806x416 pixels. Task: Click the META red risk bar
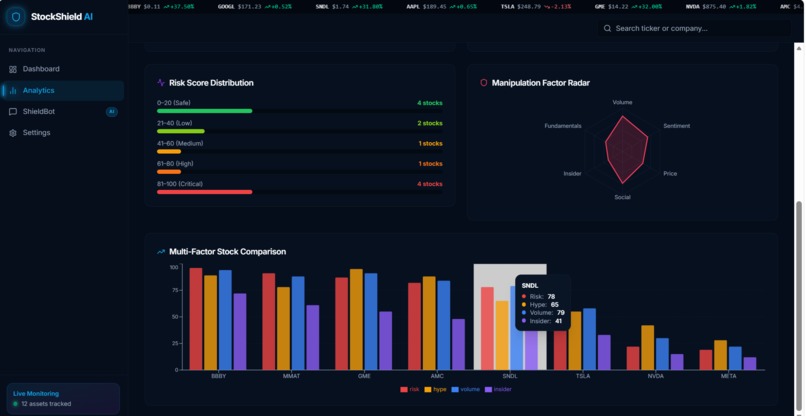[706, 360]
